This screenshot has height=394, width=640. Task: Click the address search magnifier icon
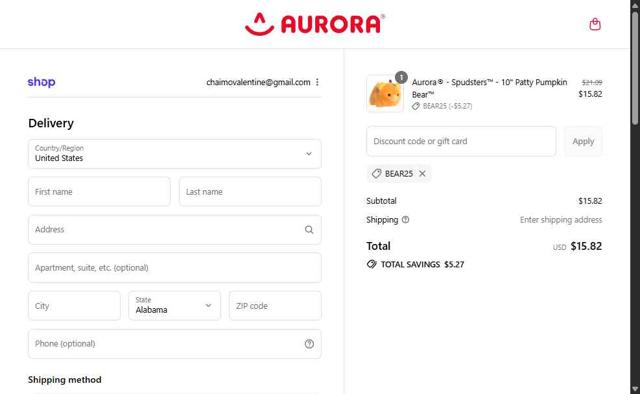tap(309, 229)
